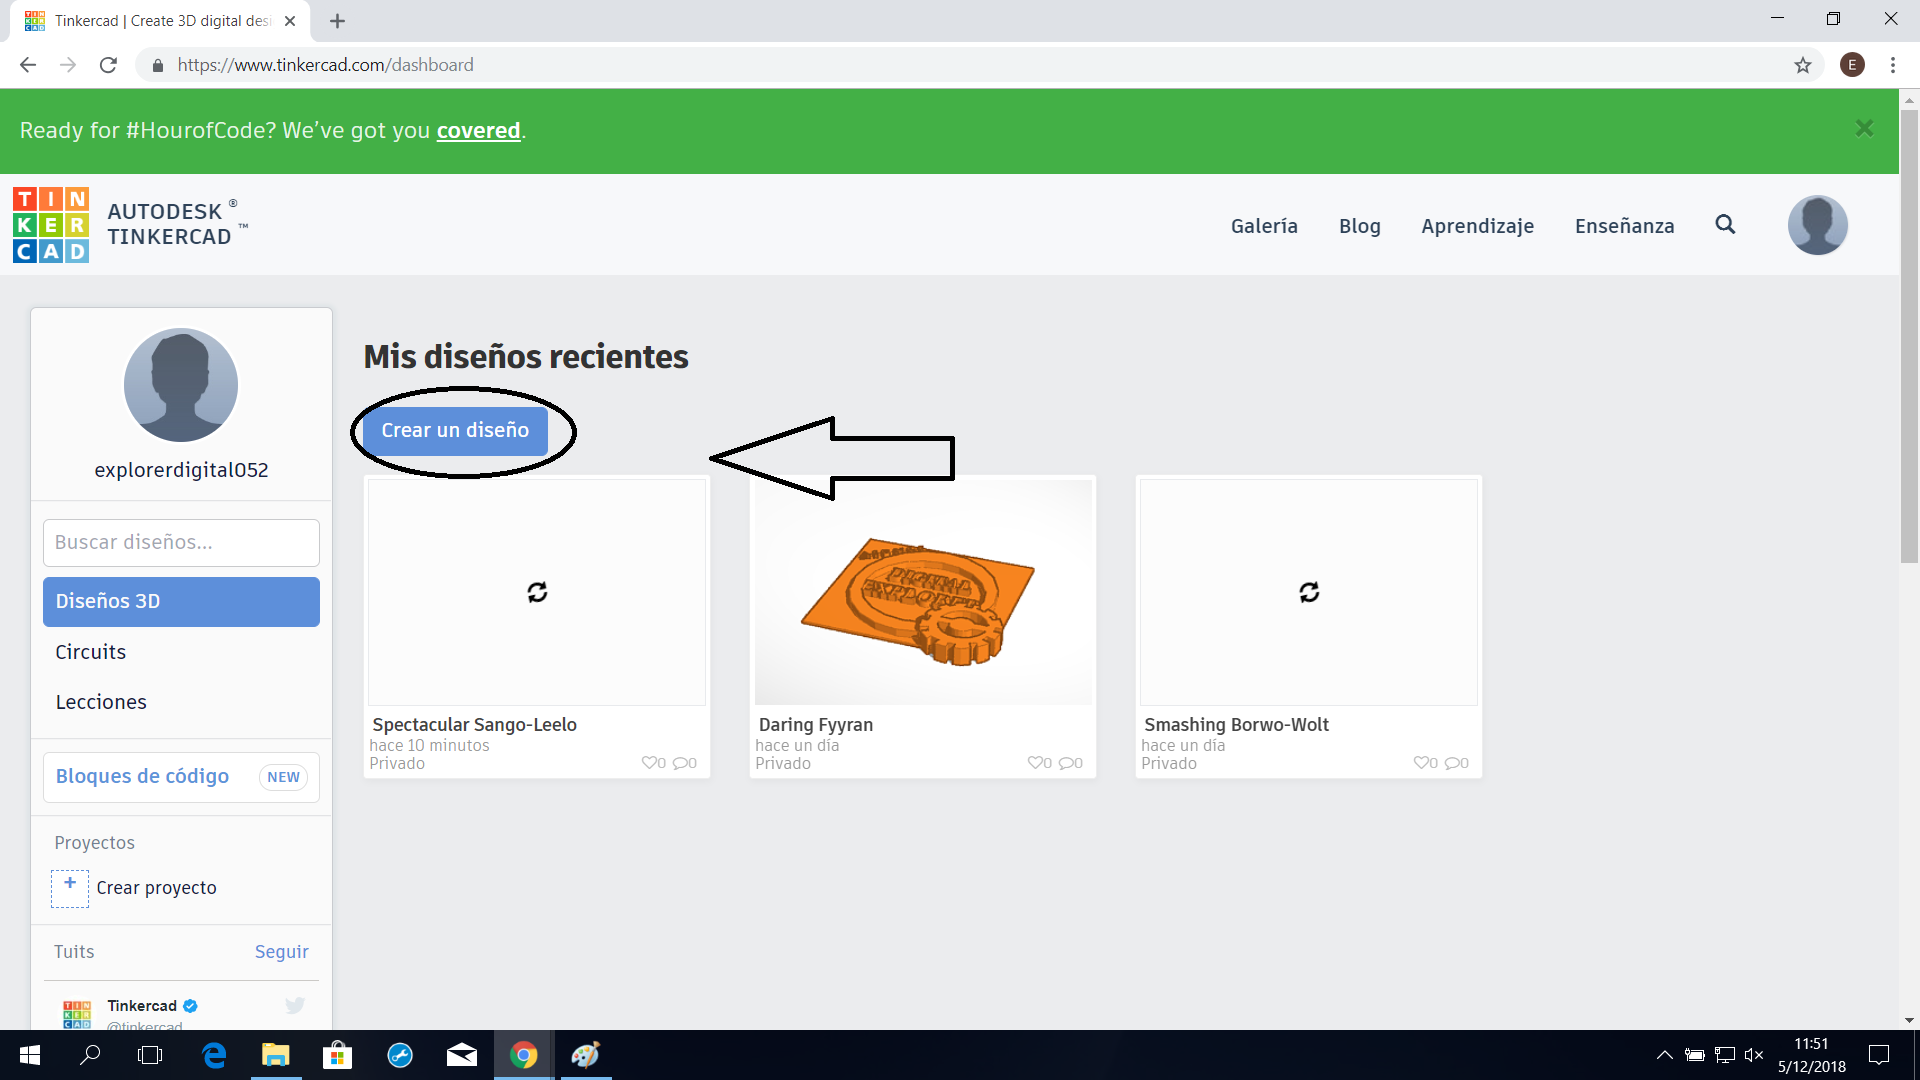The image size is (1920, 1080).
Task: Click the Buscar diseños search field
Action: [x=181, y=543]
